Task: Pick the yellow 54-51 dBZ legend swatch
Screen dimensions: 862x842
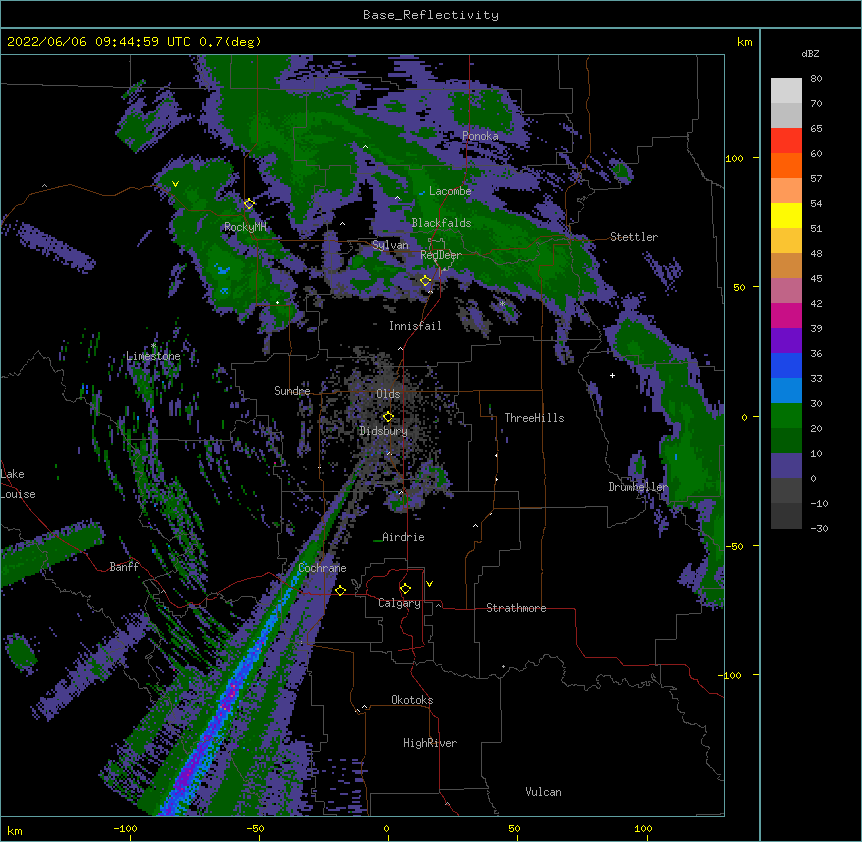Action: point(786,215)
